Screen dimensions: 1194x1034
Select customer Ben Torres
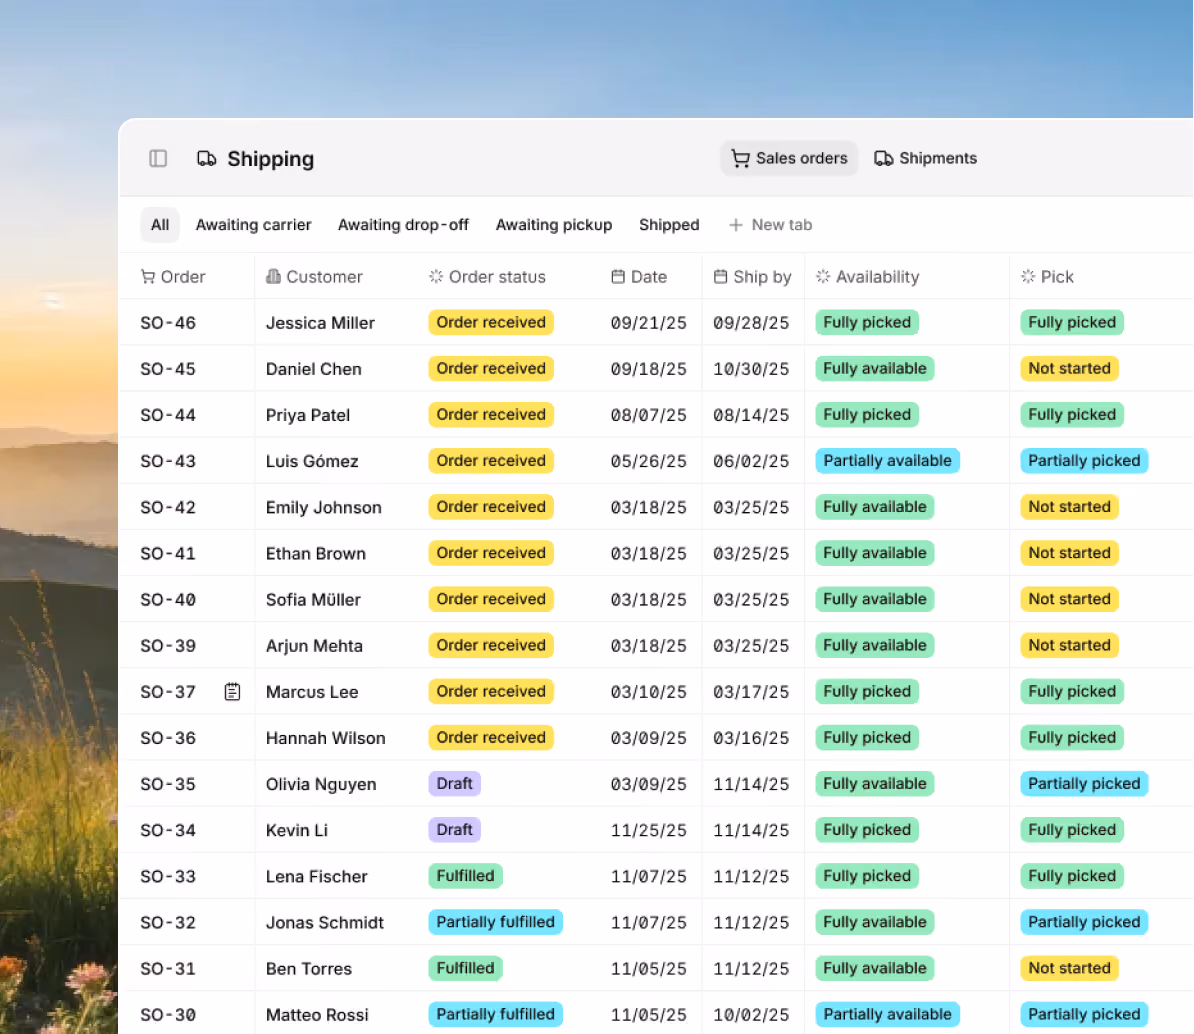[309, 969]
